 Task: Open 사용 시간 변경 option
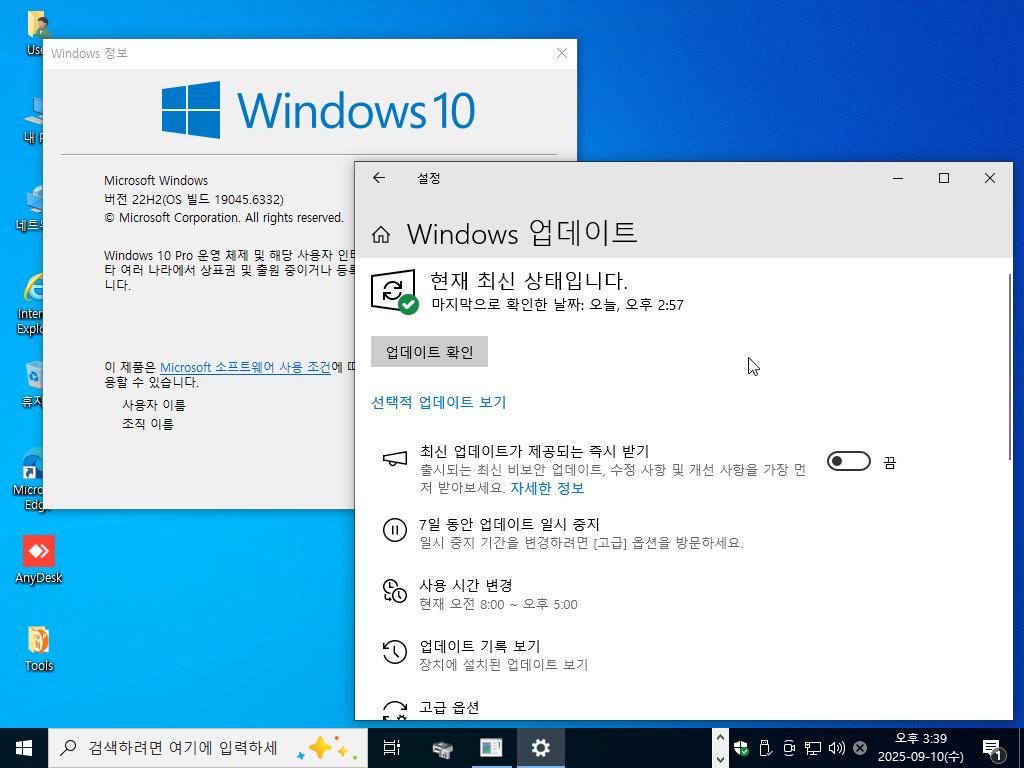466,585
